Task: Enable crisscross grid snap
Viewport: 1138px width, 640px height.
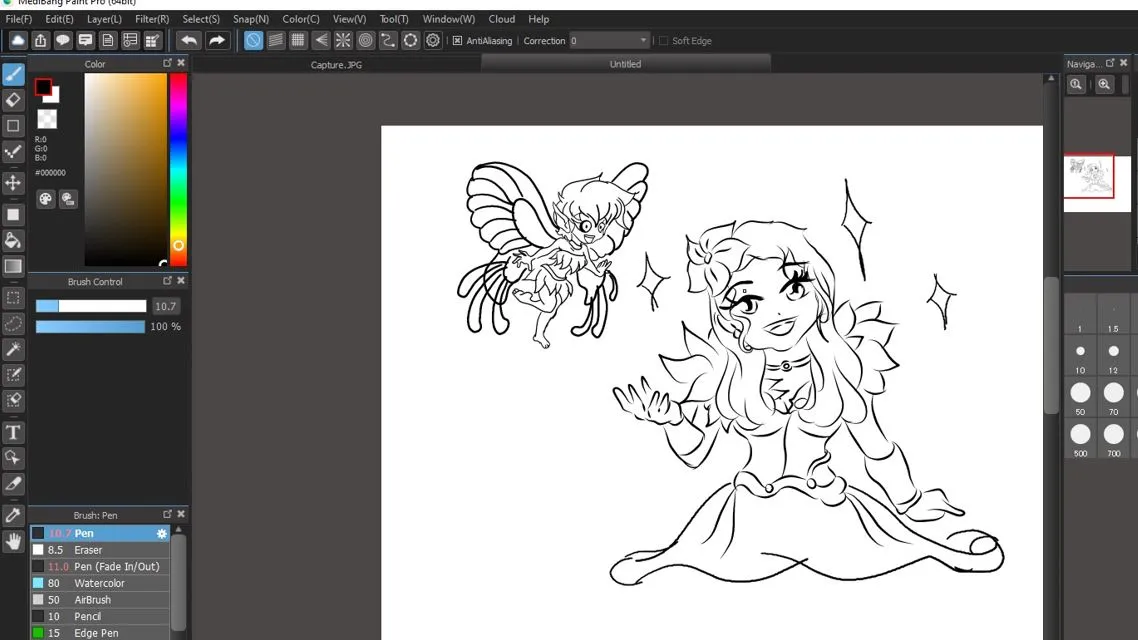Action: [x=298, y=41]
